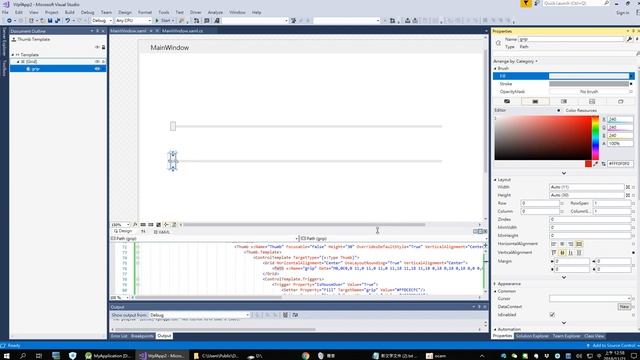Click the Start debugging button
Image resolution: width=640 pixels, height=360 pixels.
(x=163, y=20)
